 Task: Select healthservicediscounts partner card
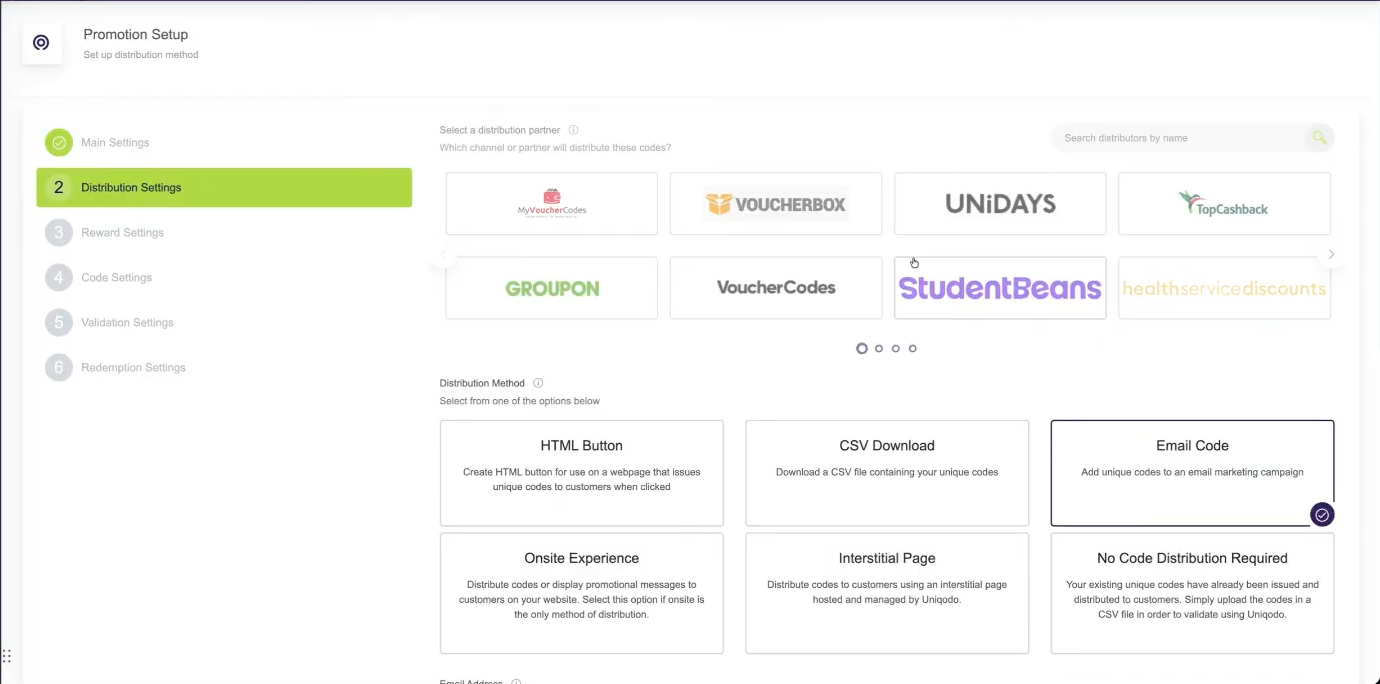point(1224,288)
